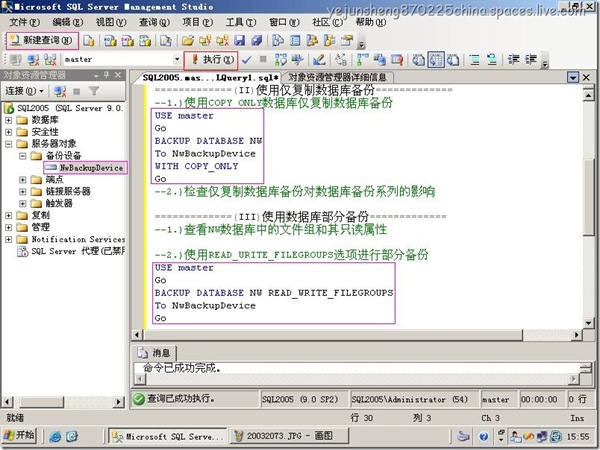This screenshot has width=600, height=450.
Task: Expand the 复制 folder node
Action: pos(8,215)
